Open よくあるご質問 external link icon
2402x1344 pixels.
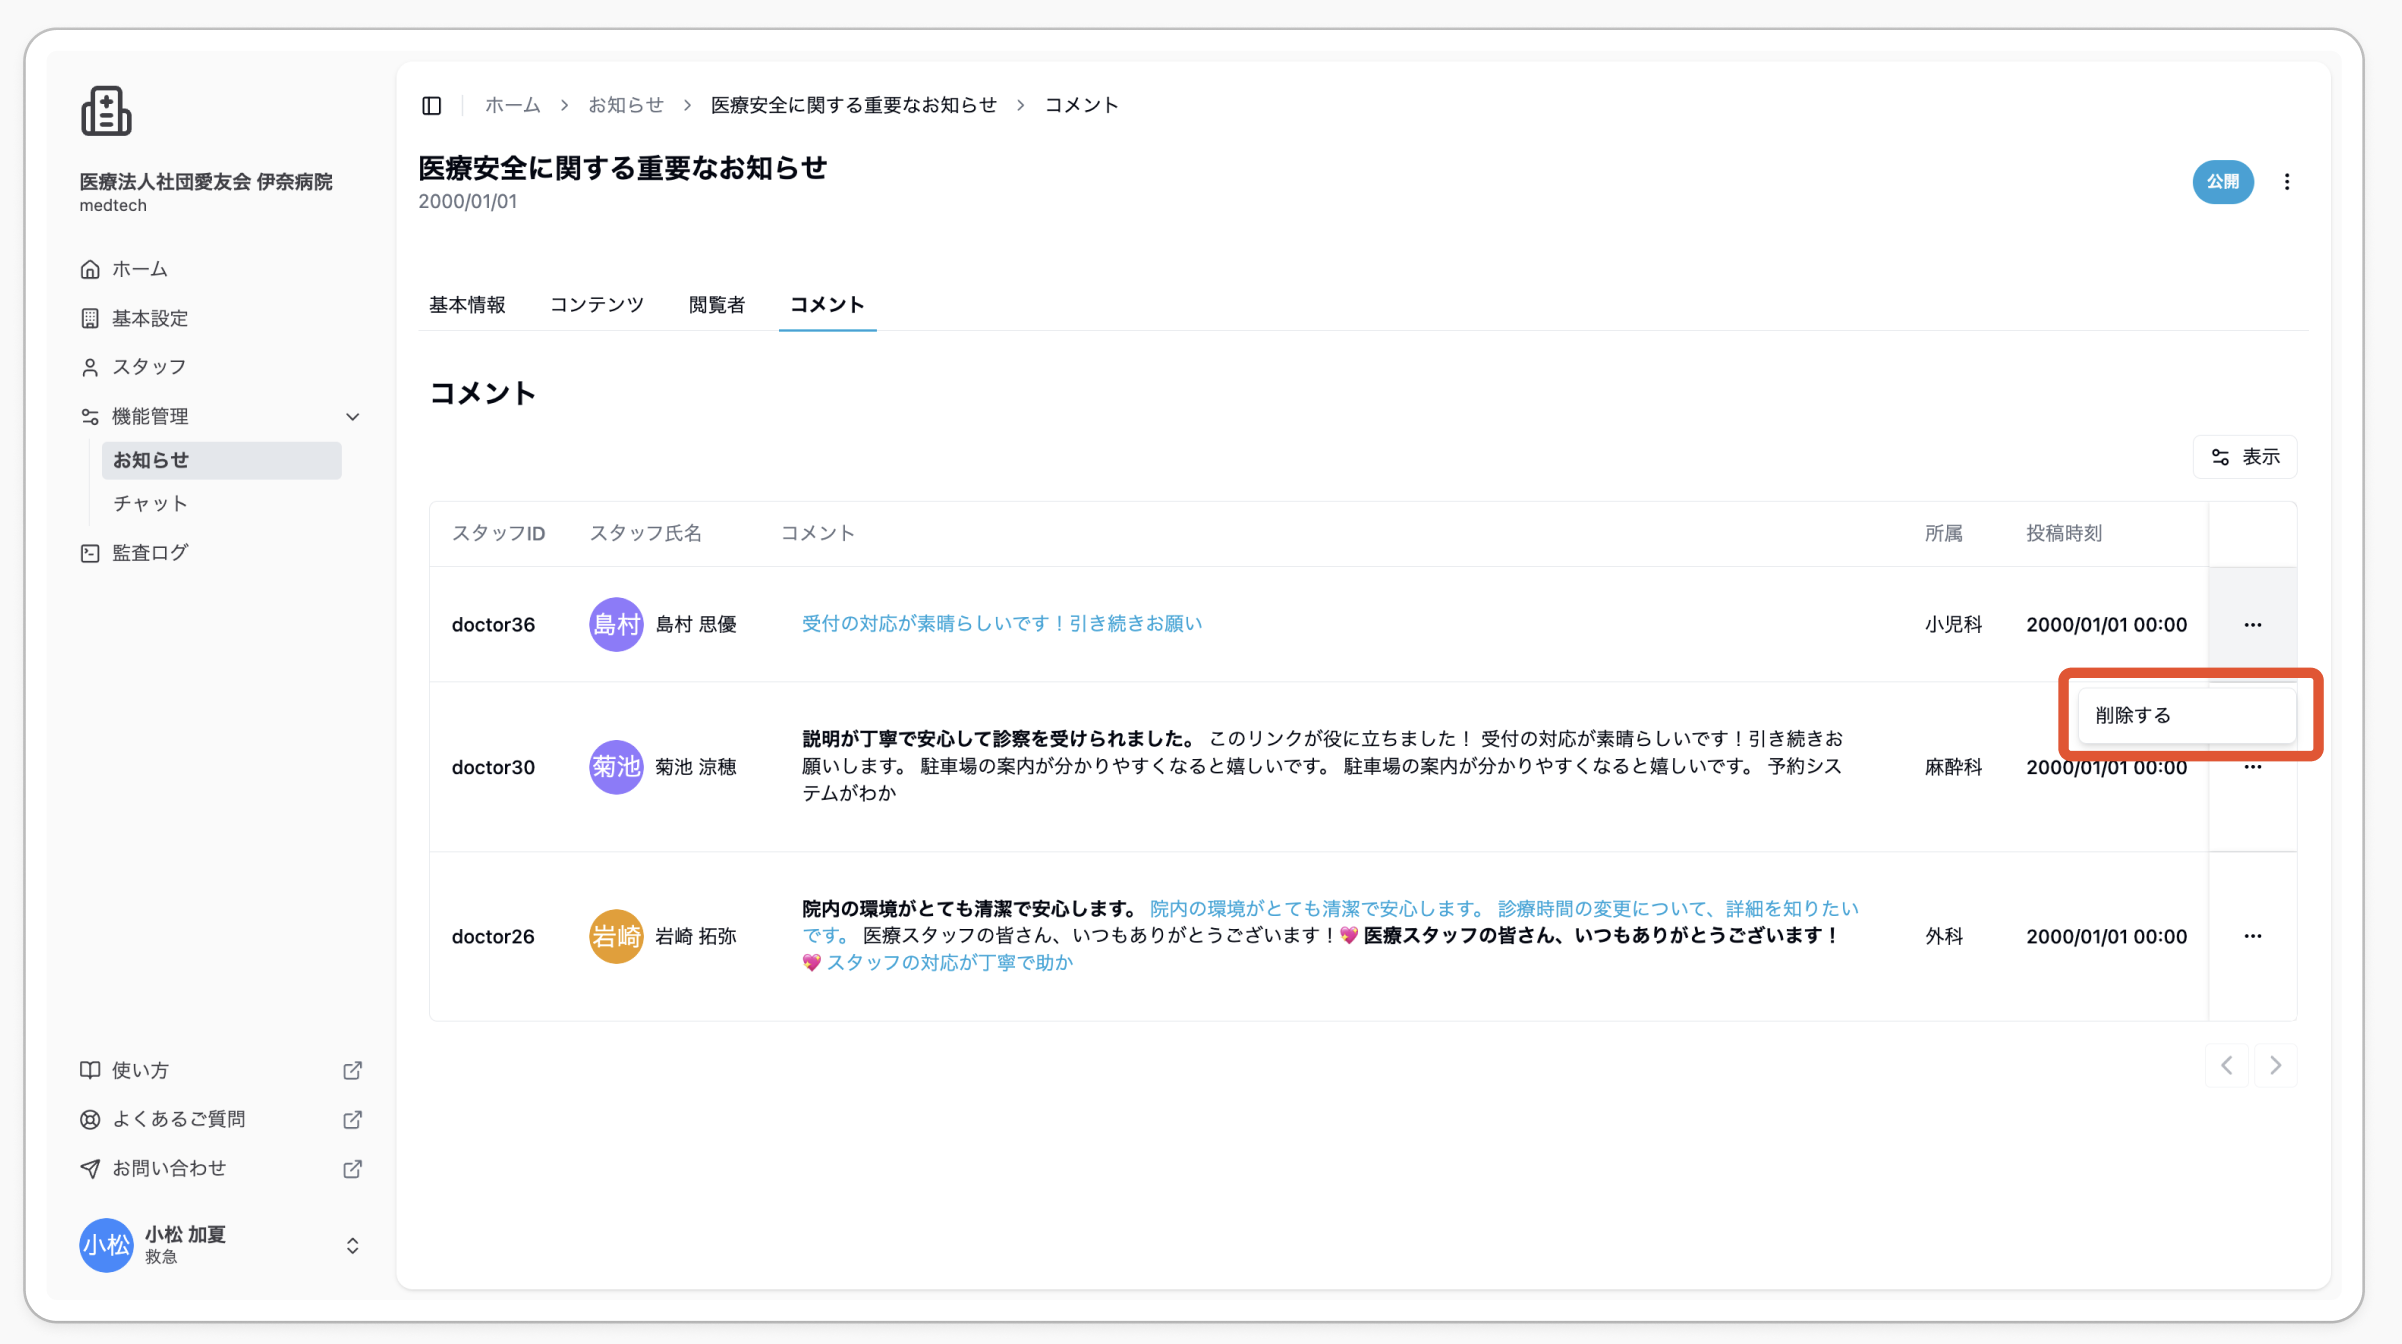point(352,1120)
